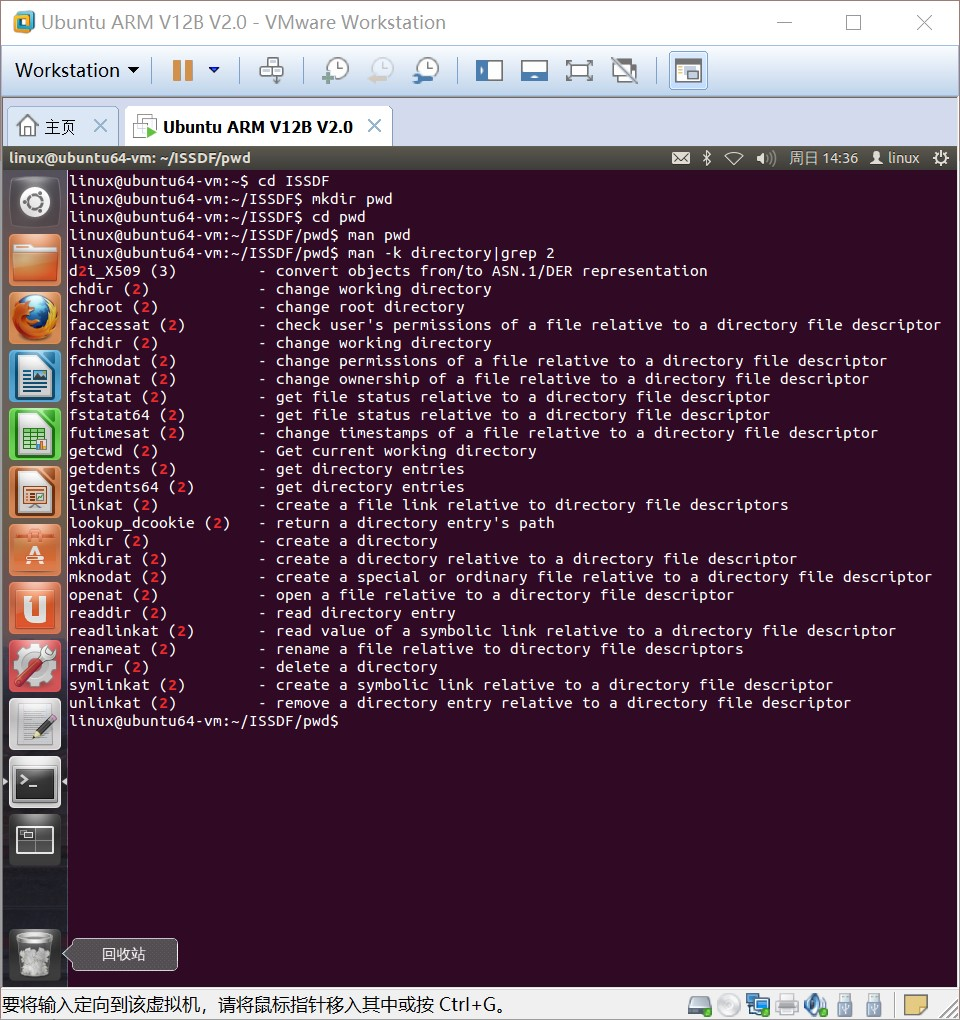
Task: Click the hard disk status icon
Action: [x=699, y=1005]
